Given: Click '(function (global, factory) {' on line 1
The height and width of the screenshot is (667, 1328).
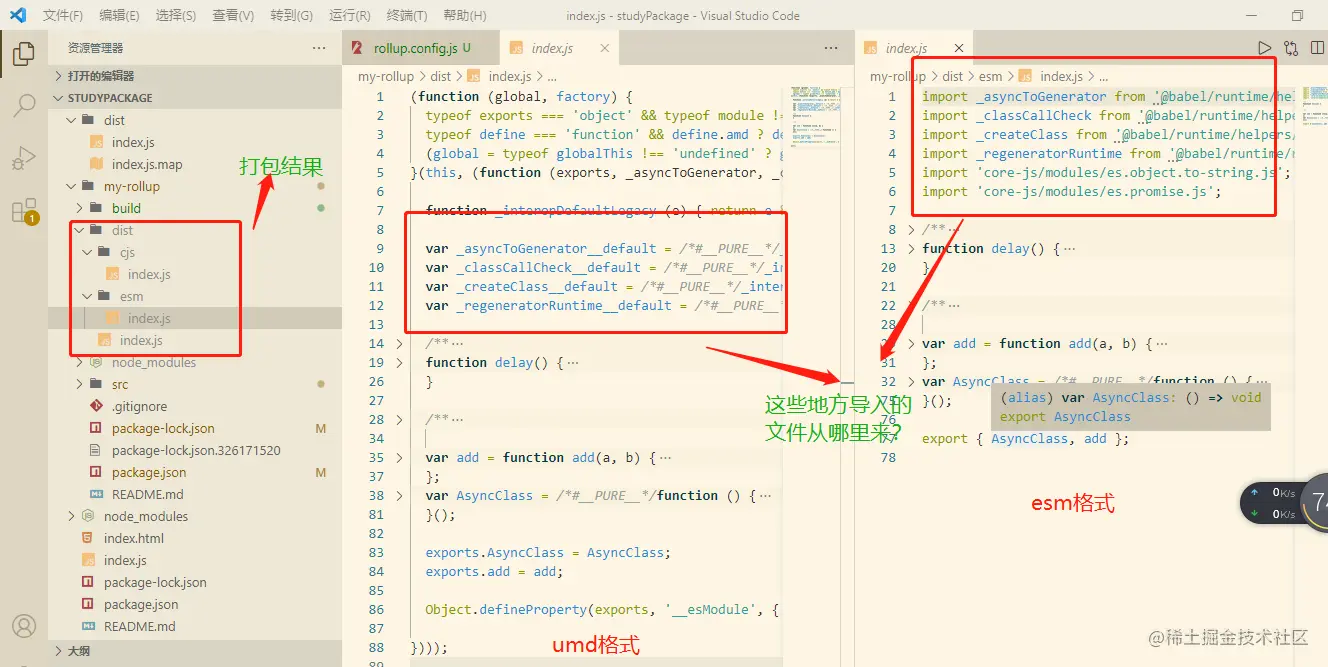Looking at the screenshot, I should (x=522, y=97).
